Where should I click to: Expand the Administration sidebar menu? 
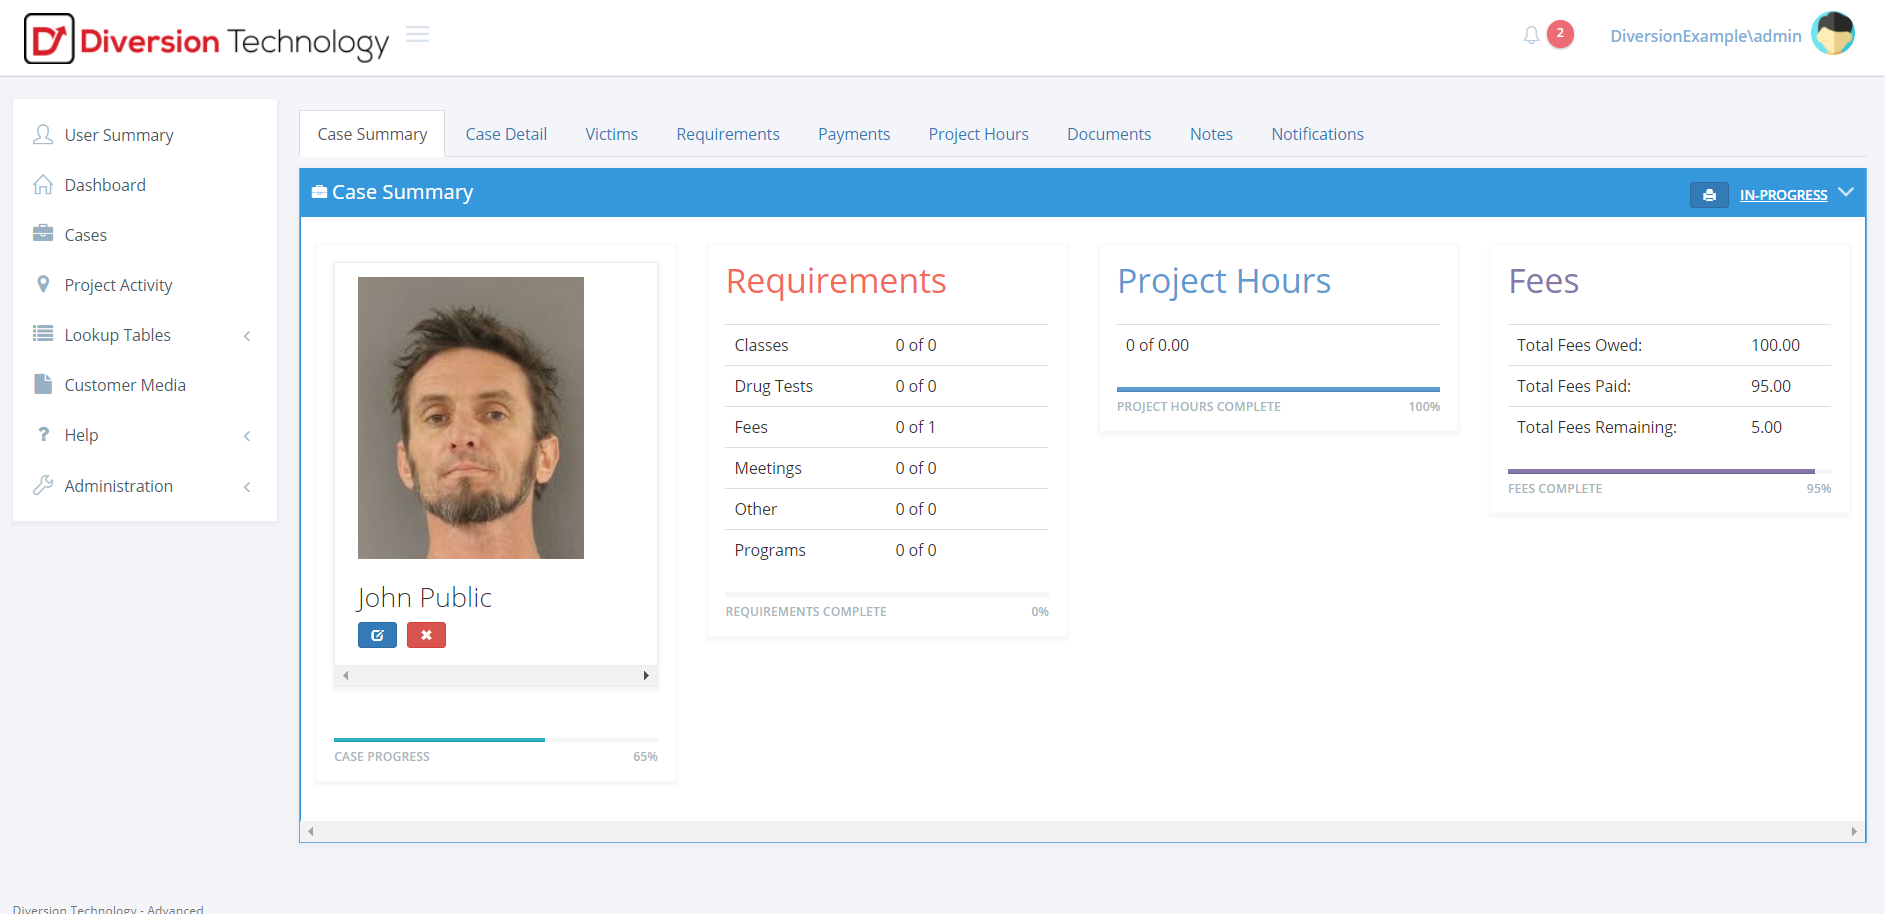tap(118, 486)
